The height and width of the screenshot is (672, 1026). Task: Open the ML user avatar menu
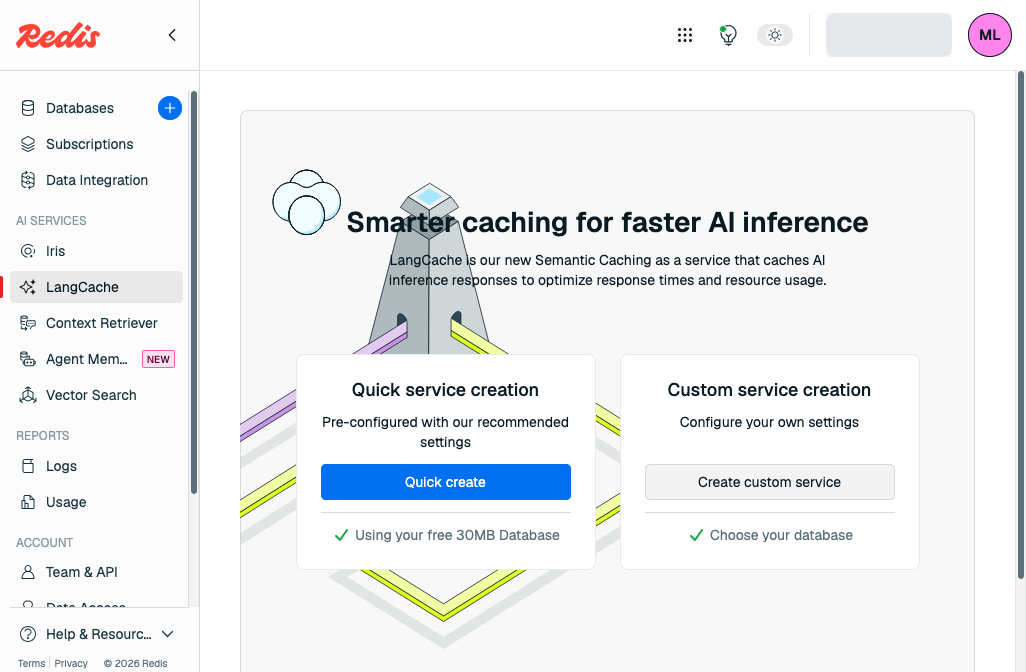click(989, 35)
